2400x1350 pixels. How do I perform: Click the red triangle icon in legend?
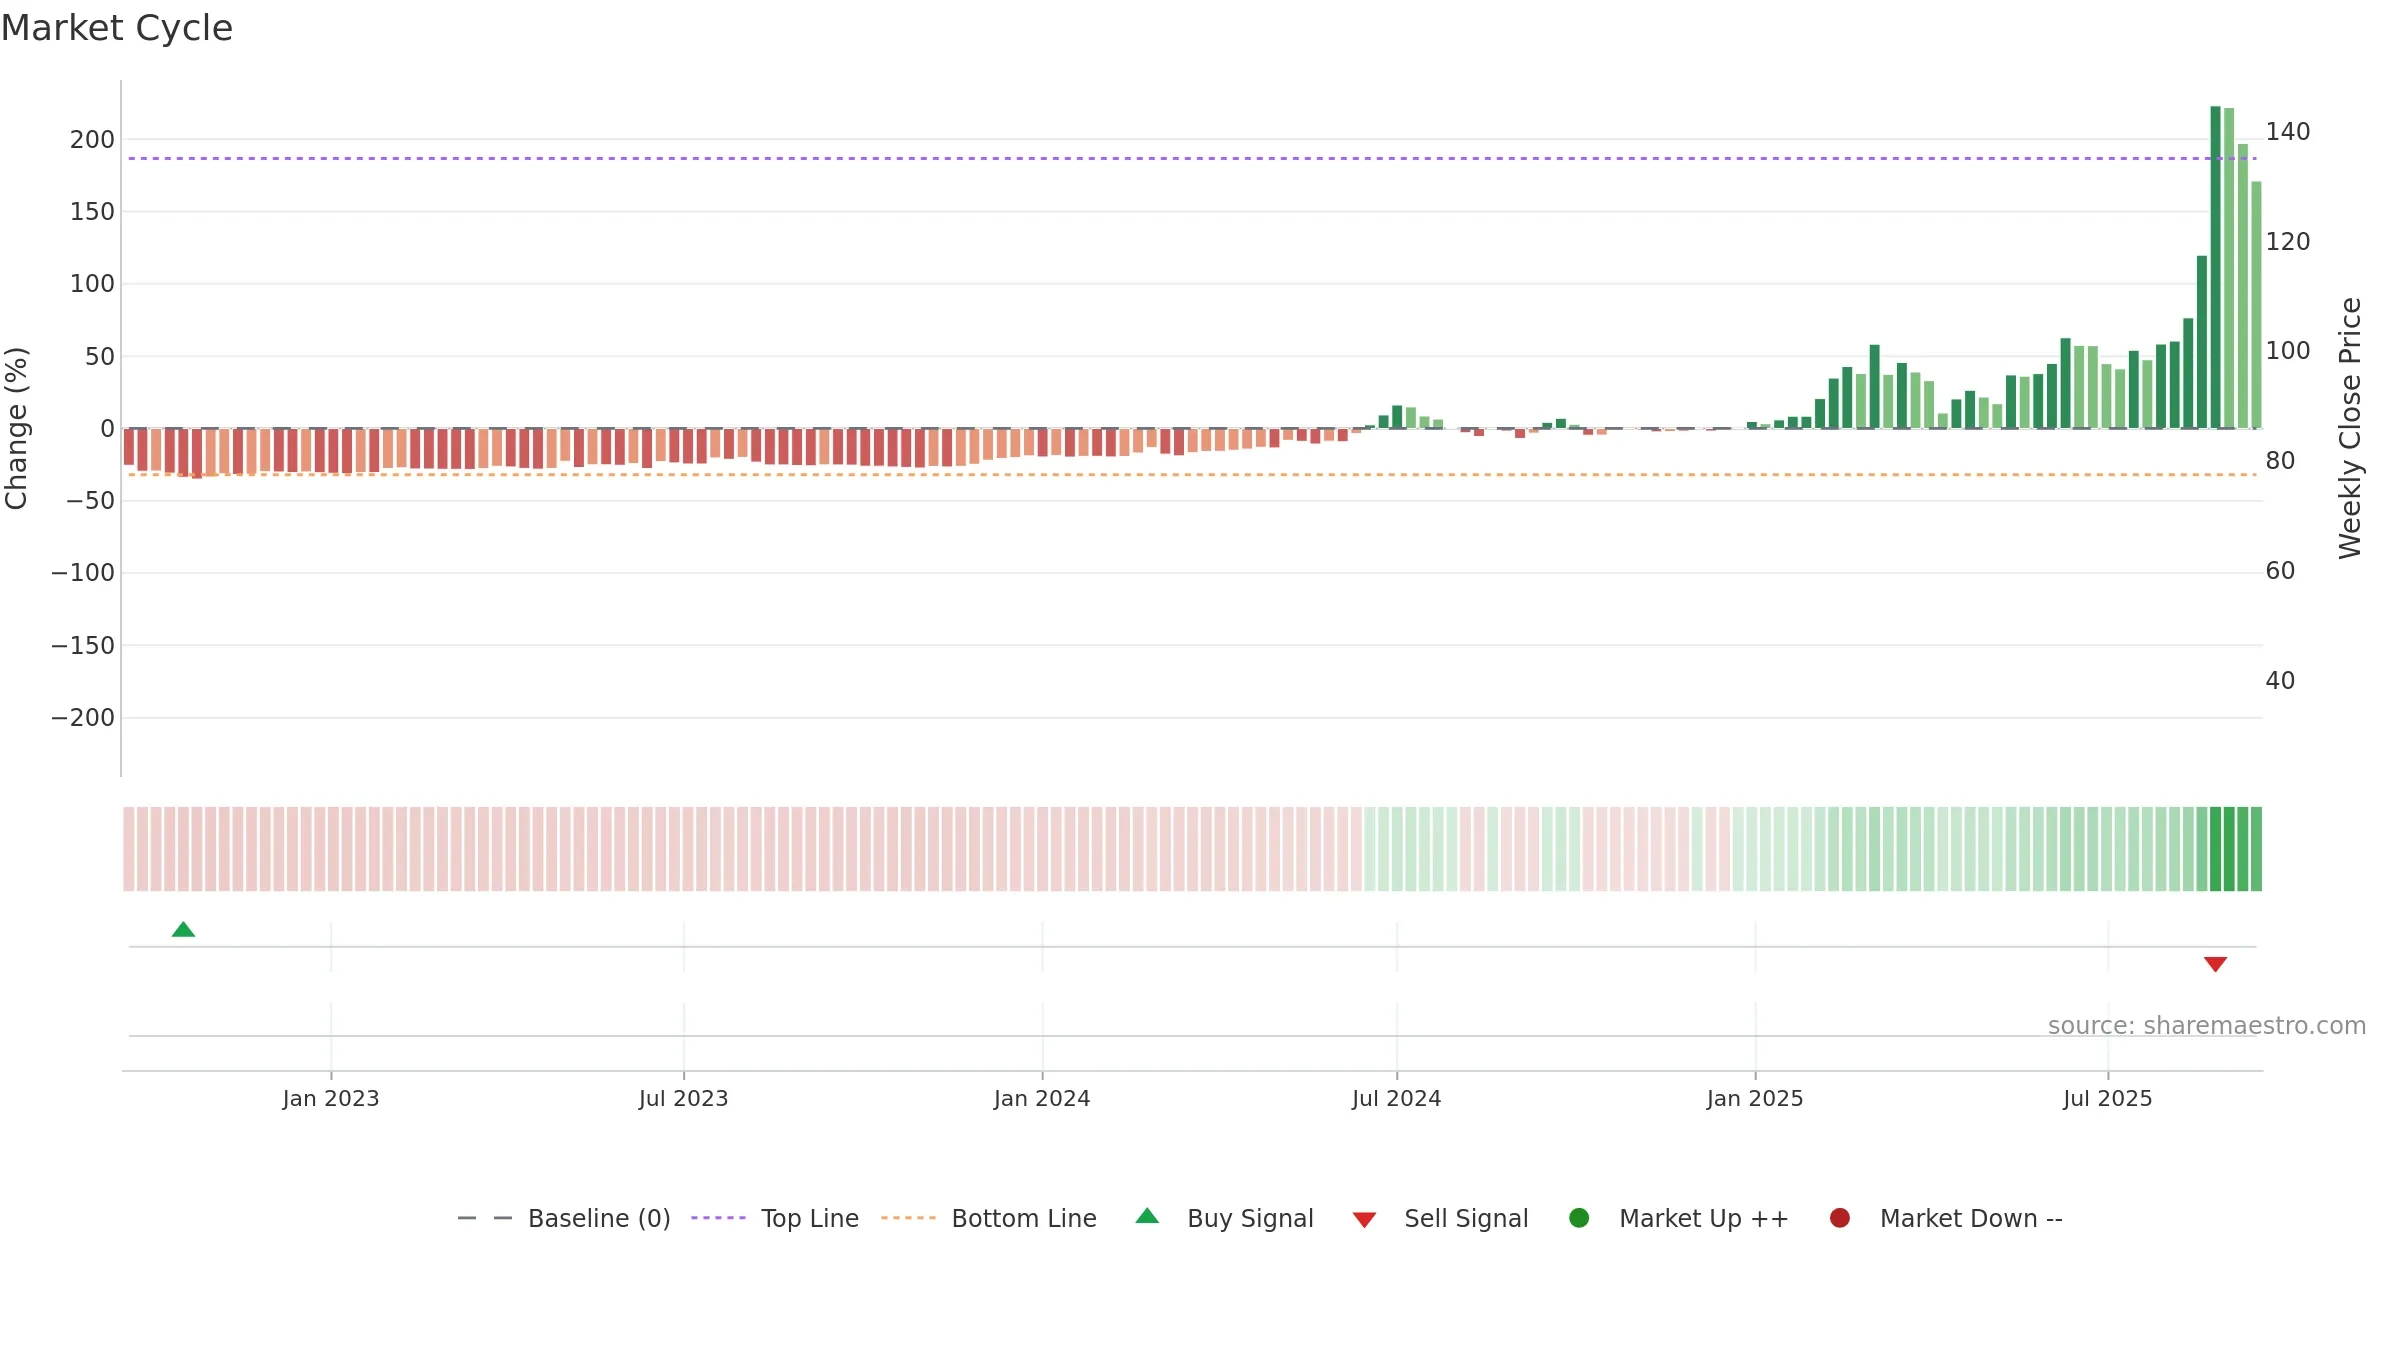pos(1364,1220)
